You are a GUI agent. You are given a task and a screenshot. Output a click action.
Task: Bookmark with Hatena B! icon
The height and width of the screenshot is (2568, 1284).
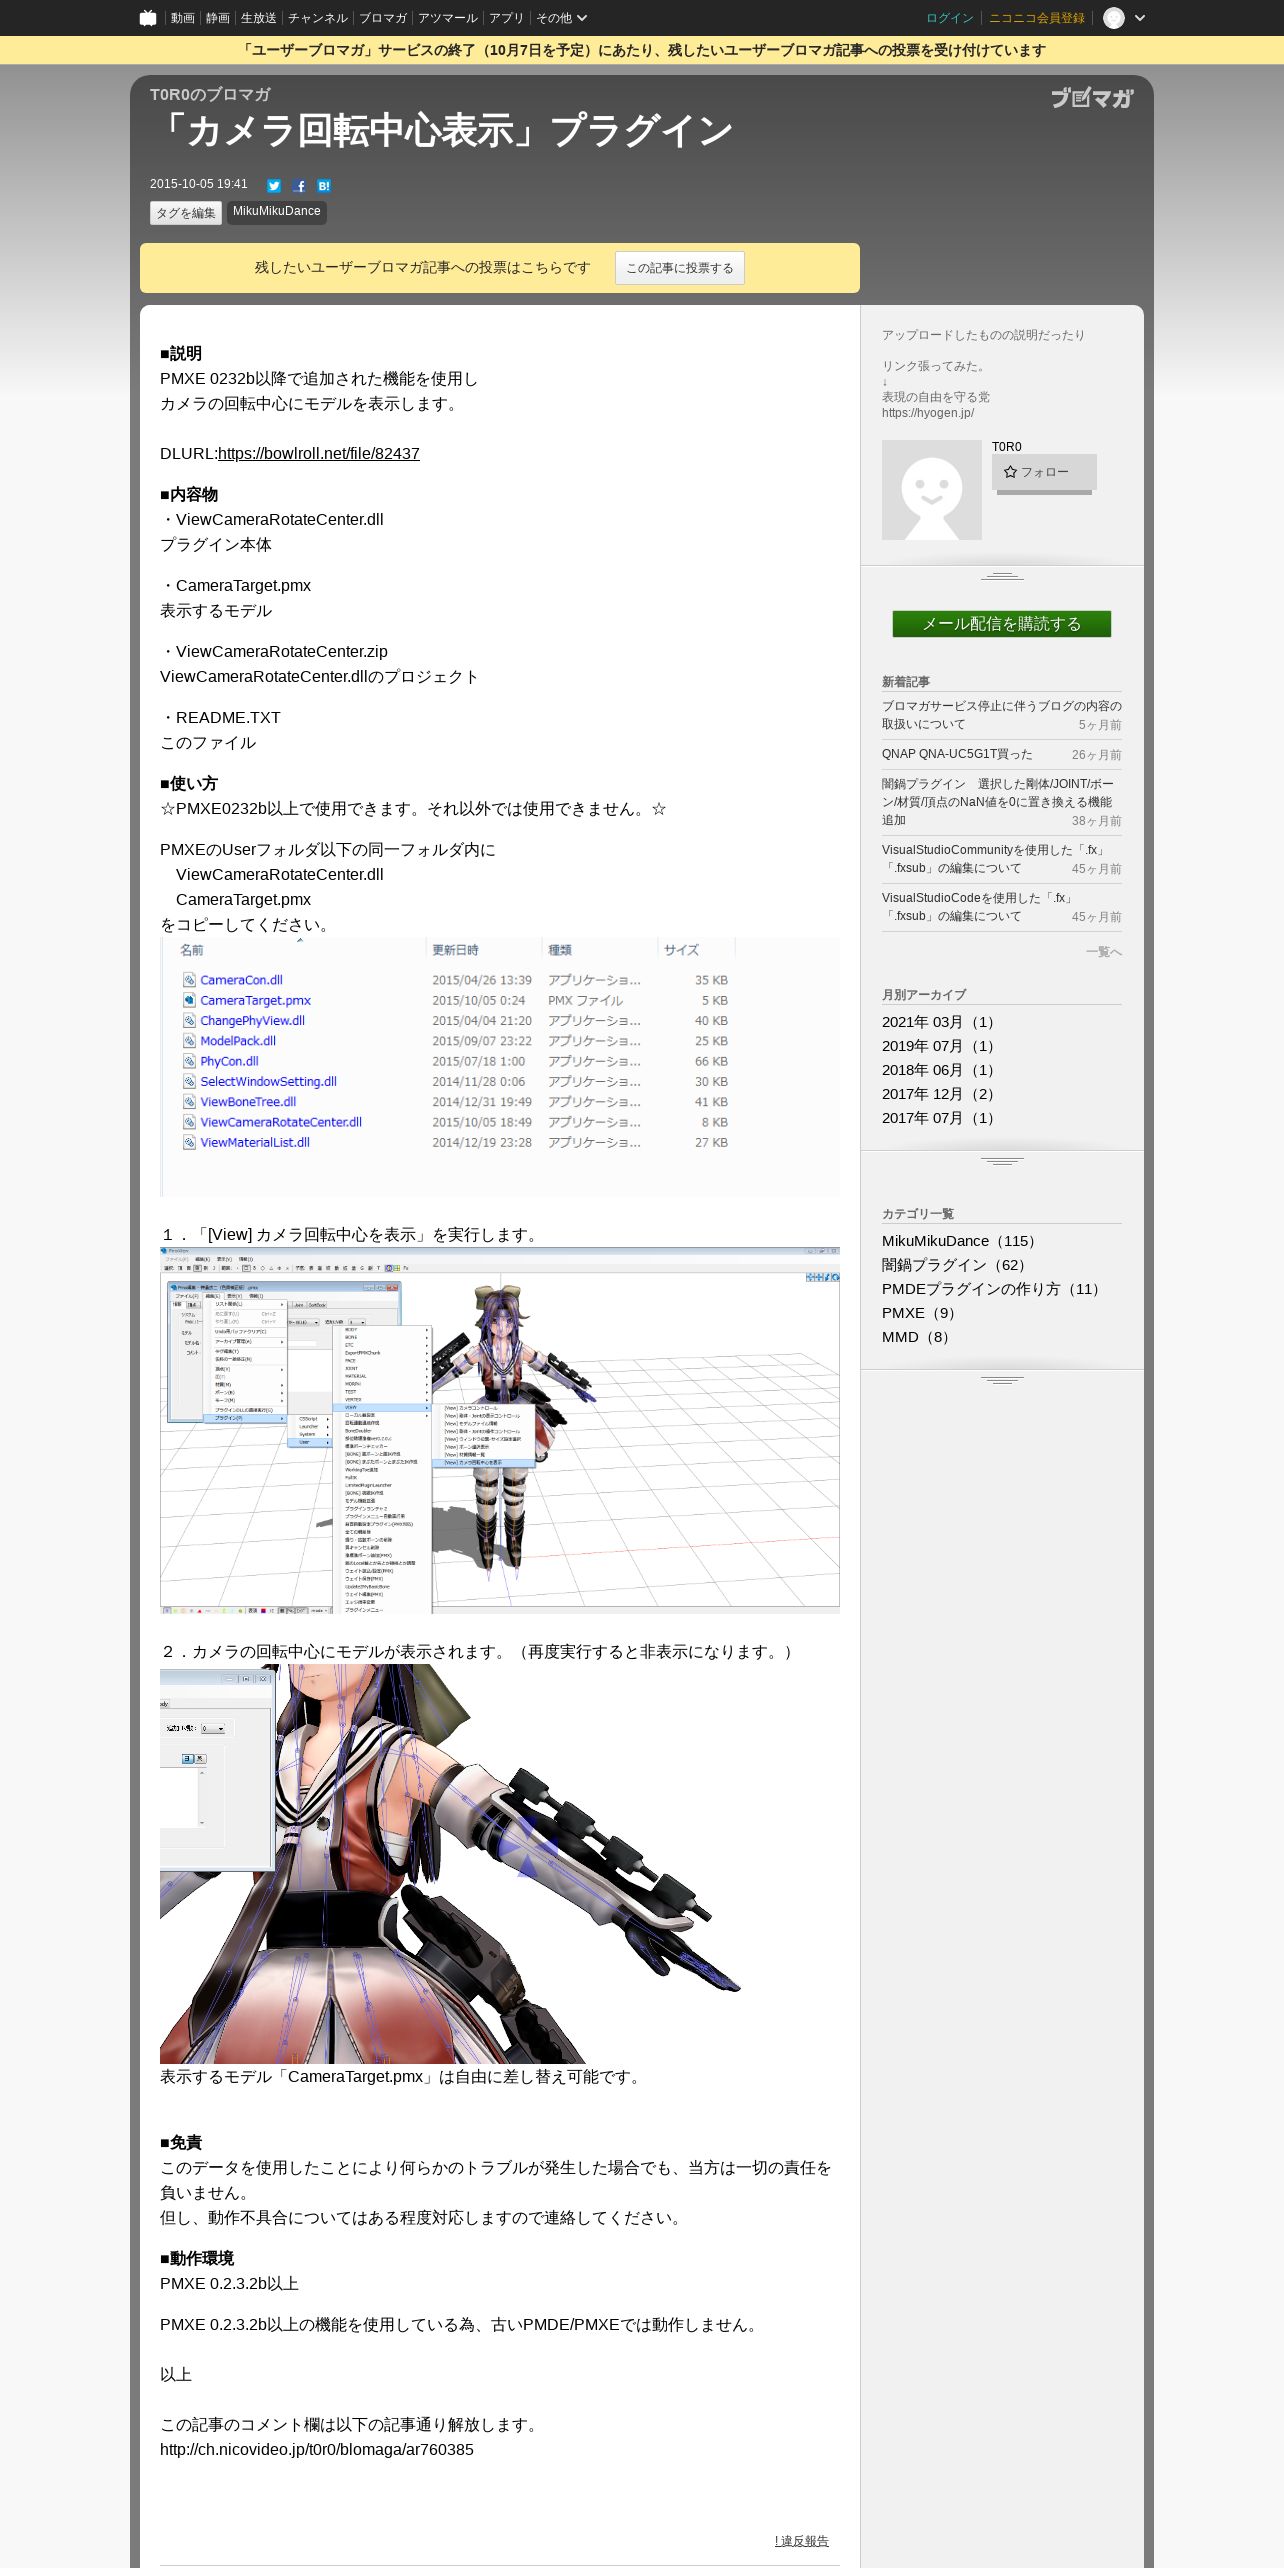(324, 186)
